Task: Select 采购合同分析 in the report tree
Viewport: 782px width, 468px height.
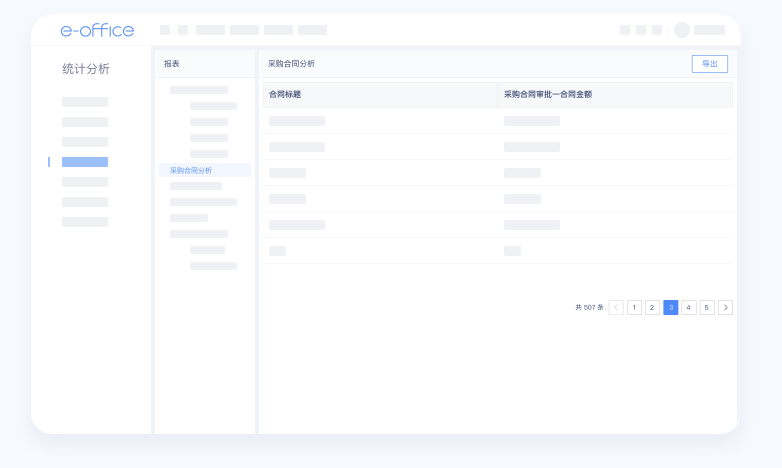Action: pyautogui.click(x=191, y=170)
